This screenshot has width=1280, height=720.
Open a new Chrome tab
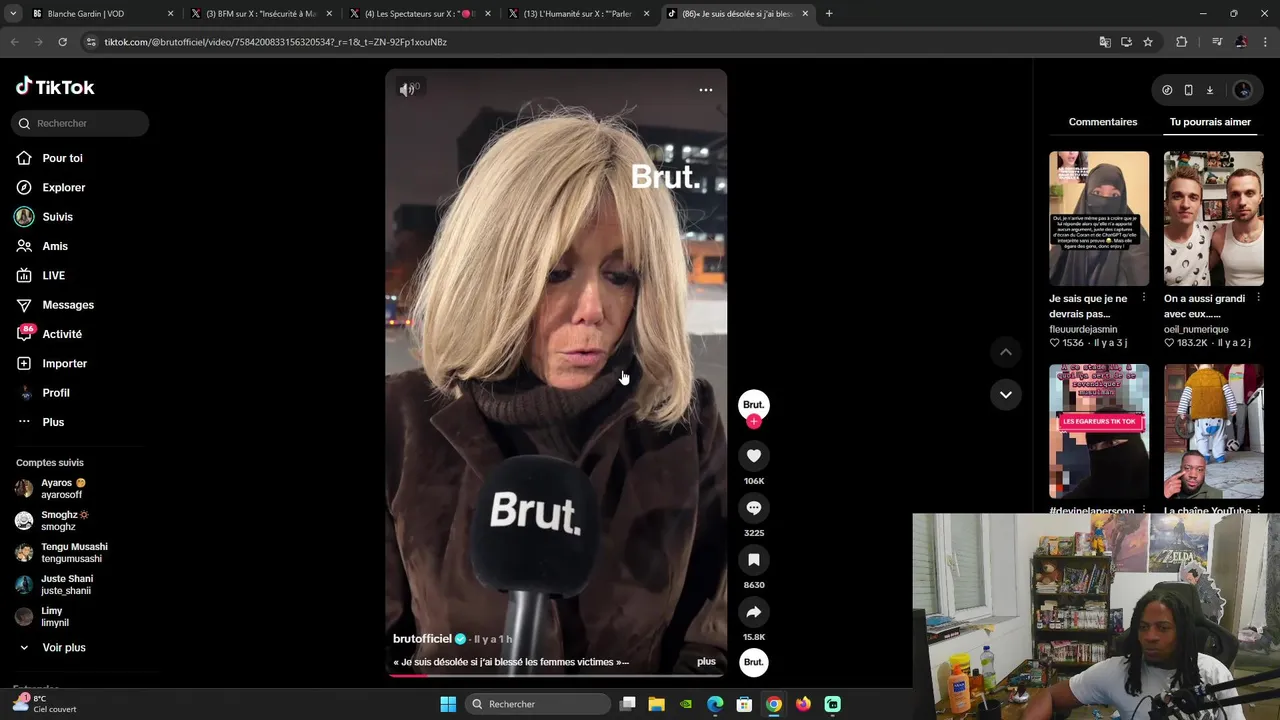click(x=829, y=14)
